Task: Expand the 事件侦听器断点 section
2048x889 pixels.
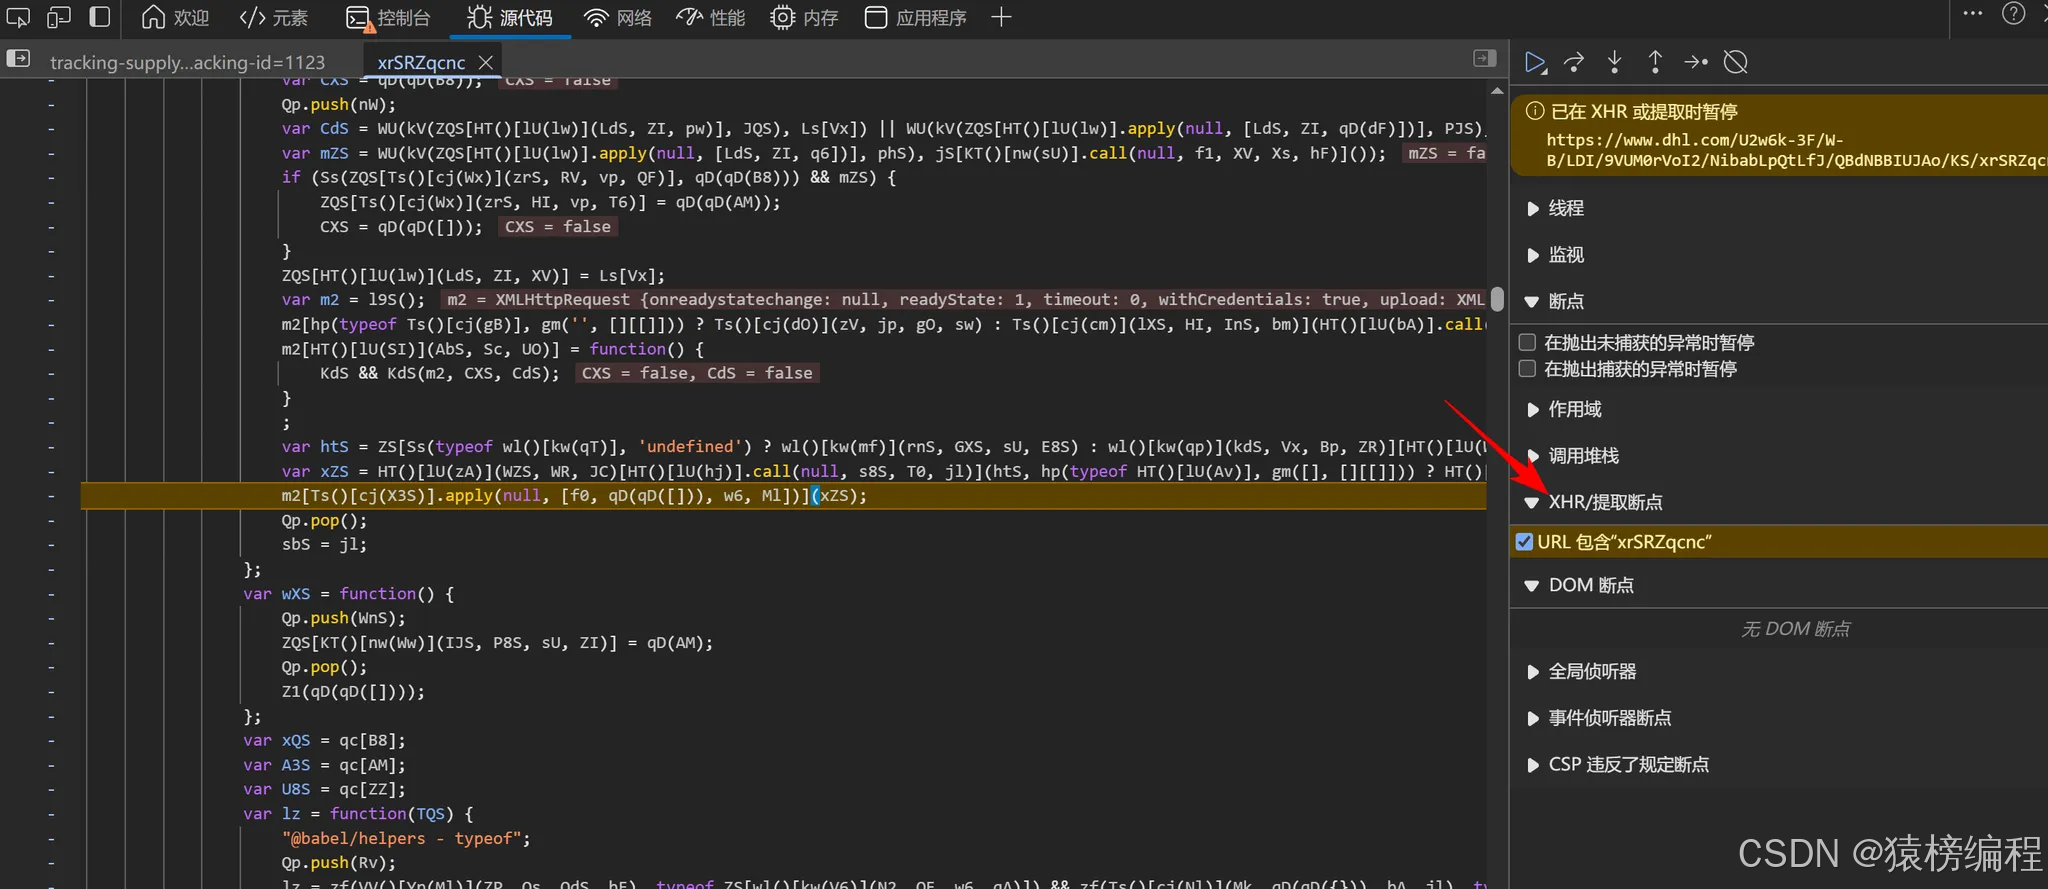Action: 1609,718
